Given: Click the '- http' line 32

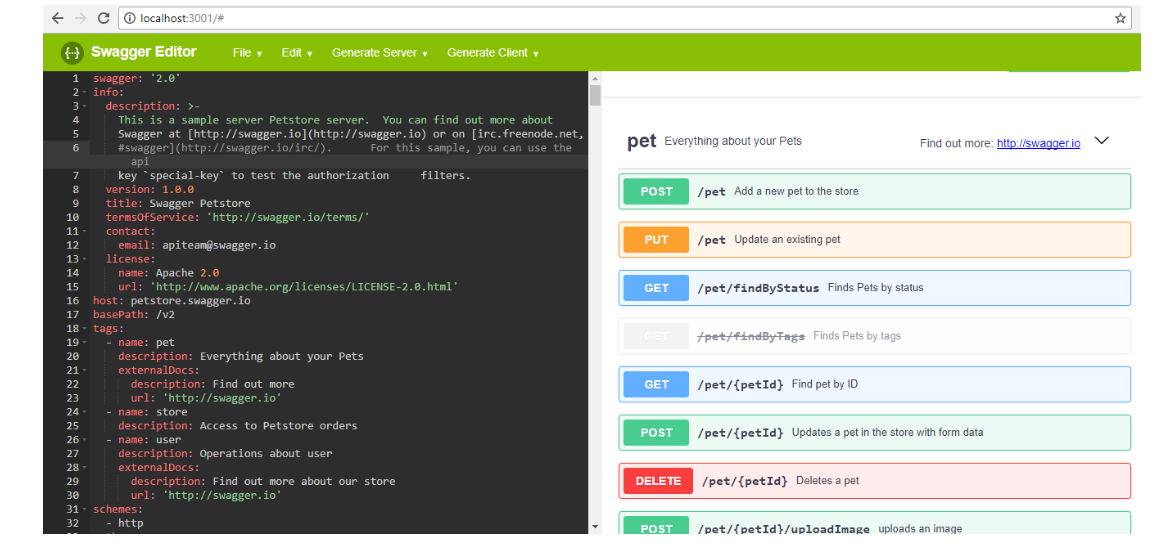Looking at the screenshot, I should tap(124, 523).
